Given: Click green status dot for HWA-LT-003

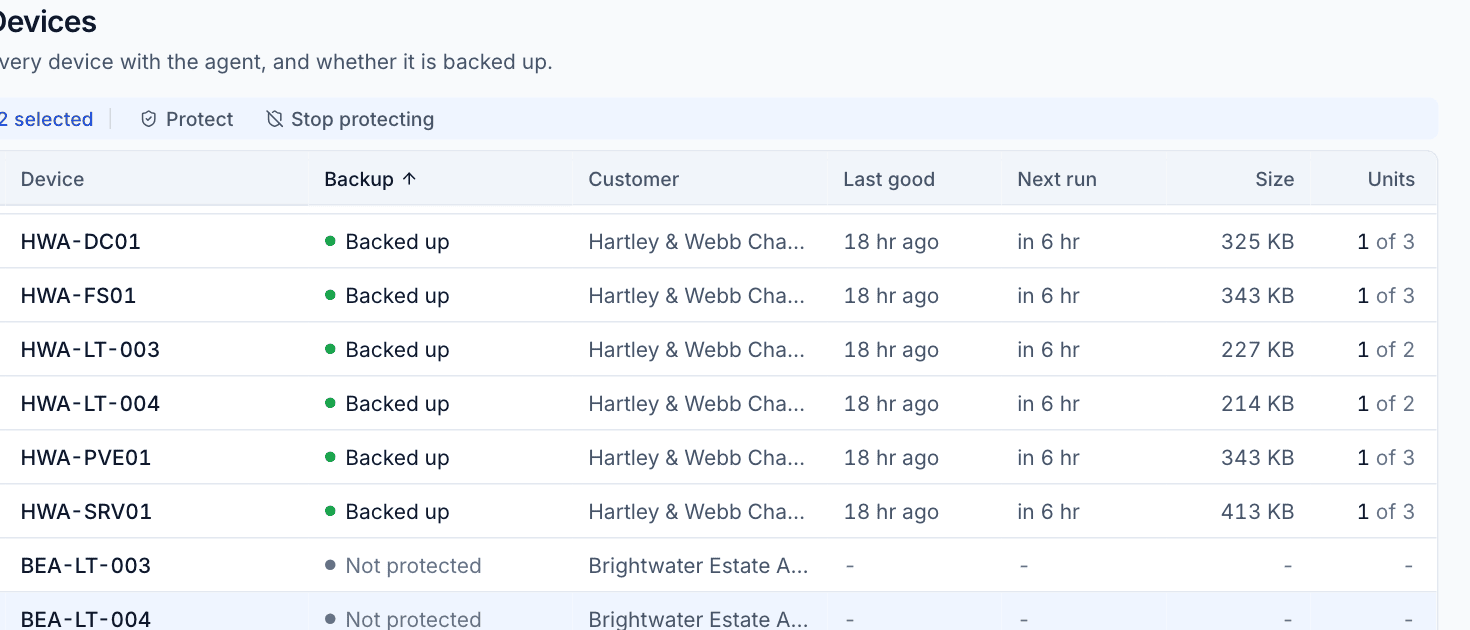Looking at the screenshot, I should tap(330, 349).
